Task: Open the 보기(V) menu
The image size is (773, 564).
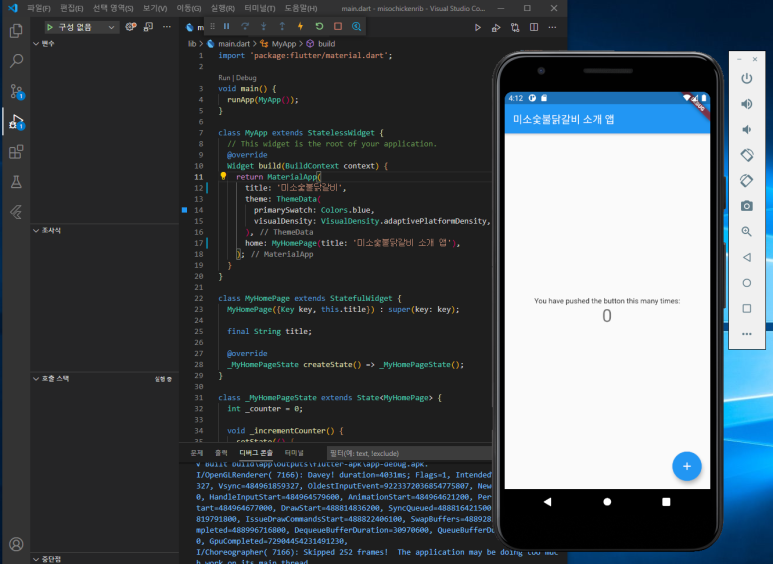Action: click(x=155, y=8)
